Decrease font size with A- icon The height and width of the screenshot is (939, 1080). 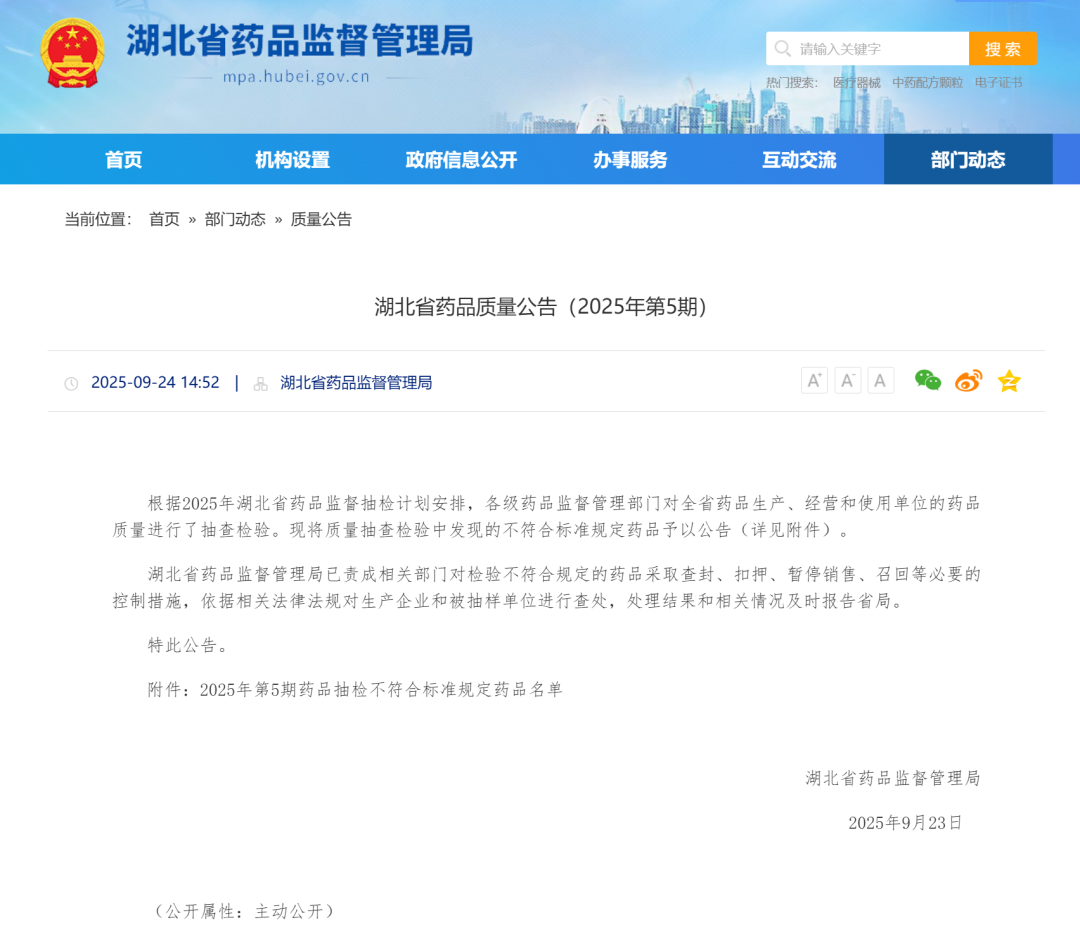[x=848, y=380]
